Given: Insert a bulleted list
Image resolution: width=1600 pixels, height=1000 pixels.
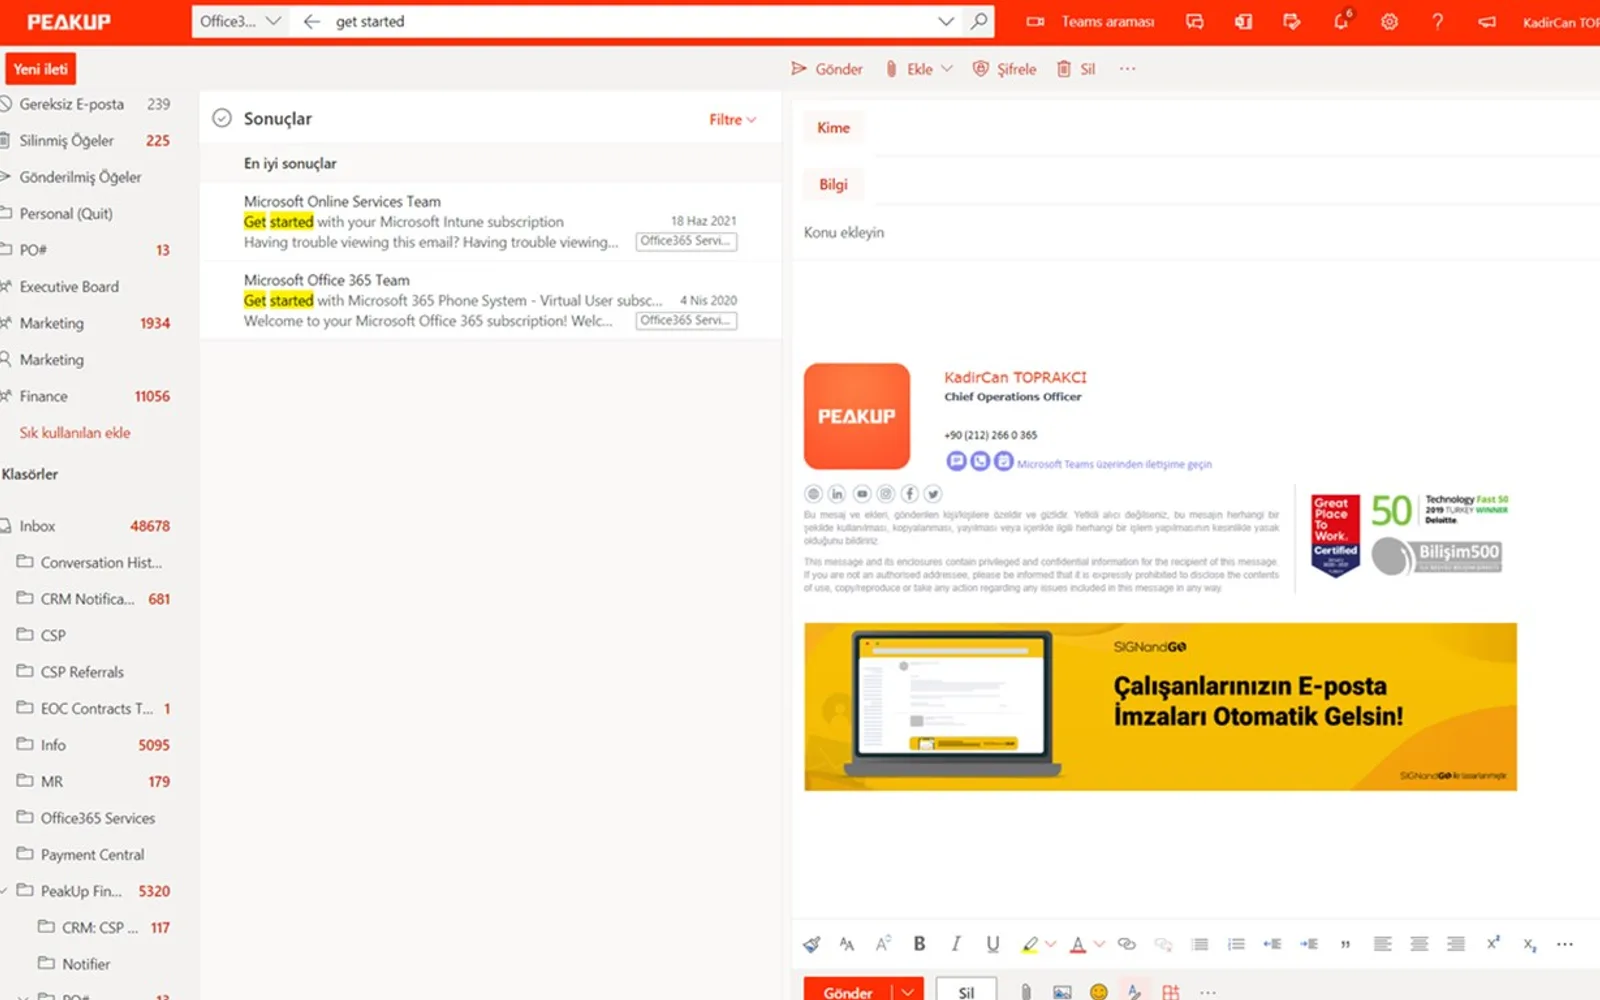Looking at the screenshot, I should pos(1200,944).
